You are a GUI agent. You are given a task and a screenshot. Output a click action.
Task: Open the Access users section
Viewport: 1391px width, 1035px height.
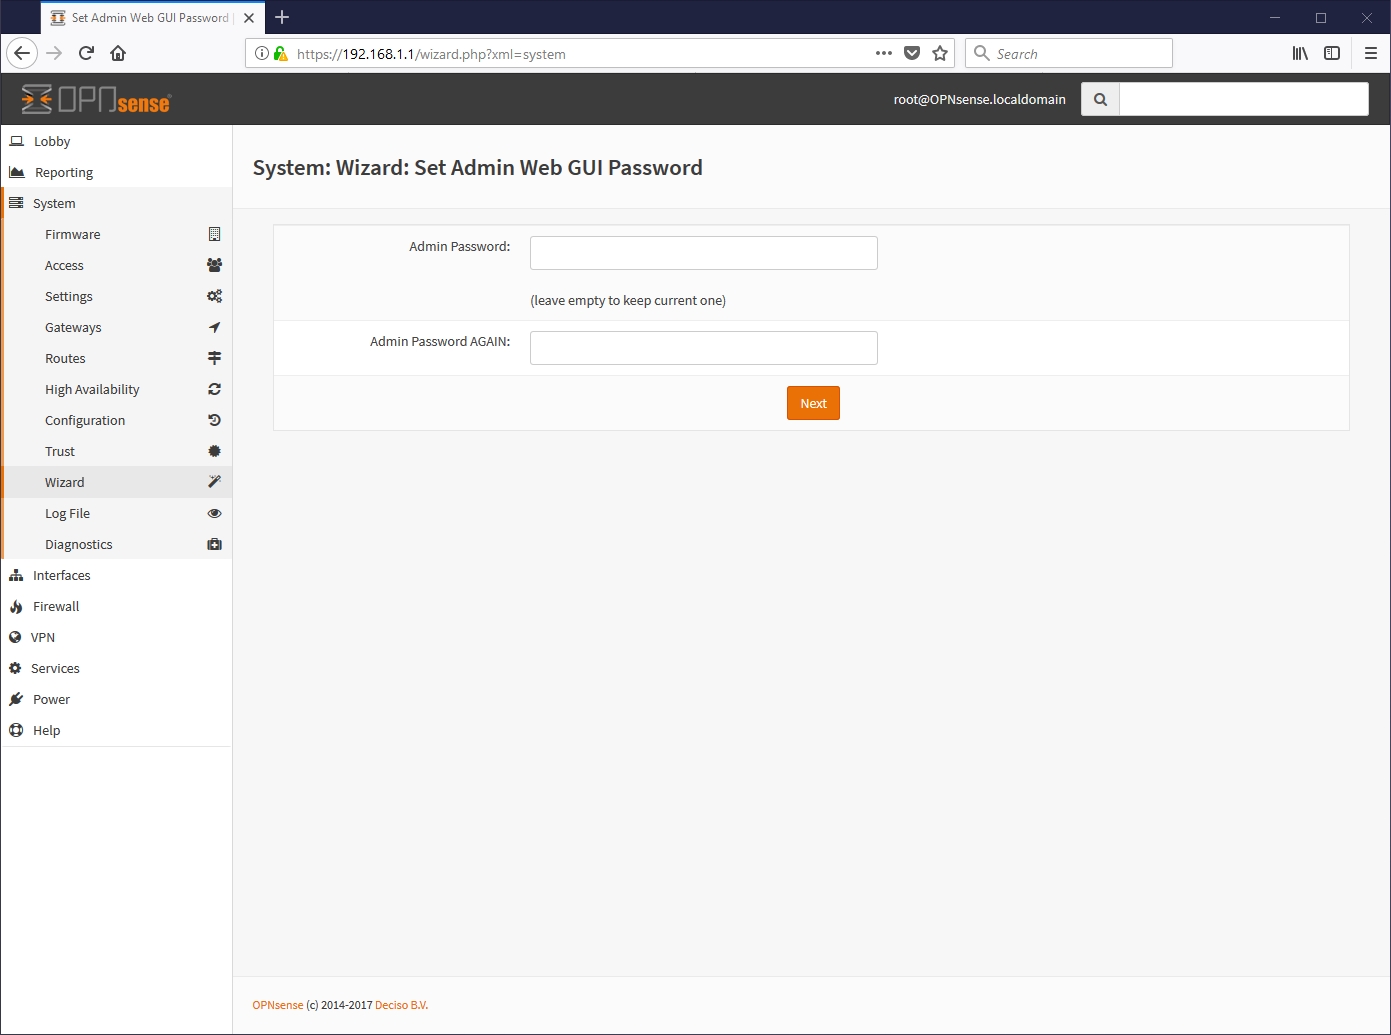point(64,266)
